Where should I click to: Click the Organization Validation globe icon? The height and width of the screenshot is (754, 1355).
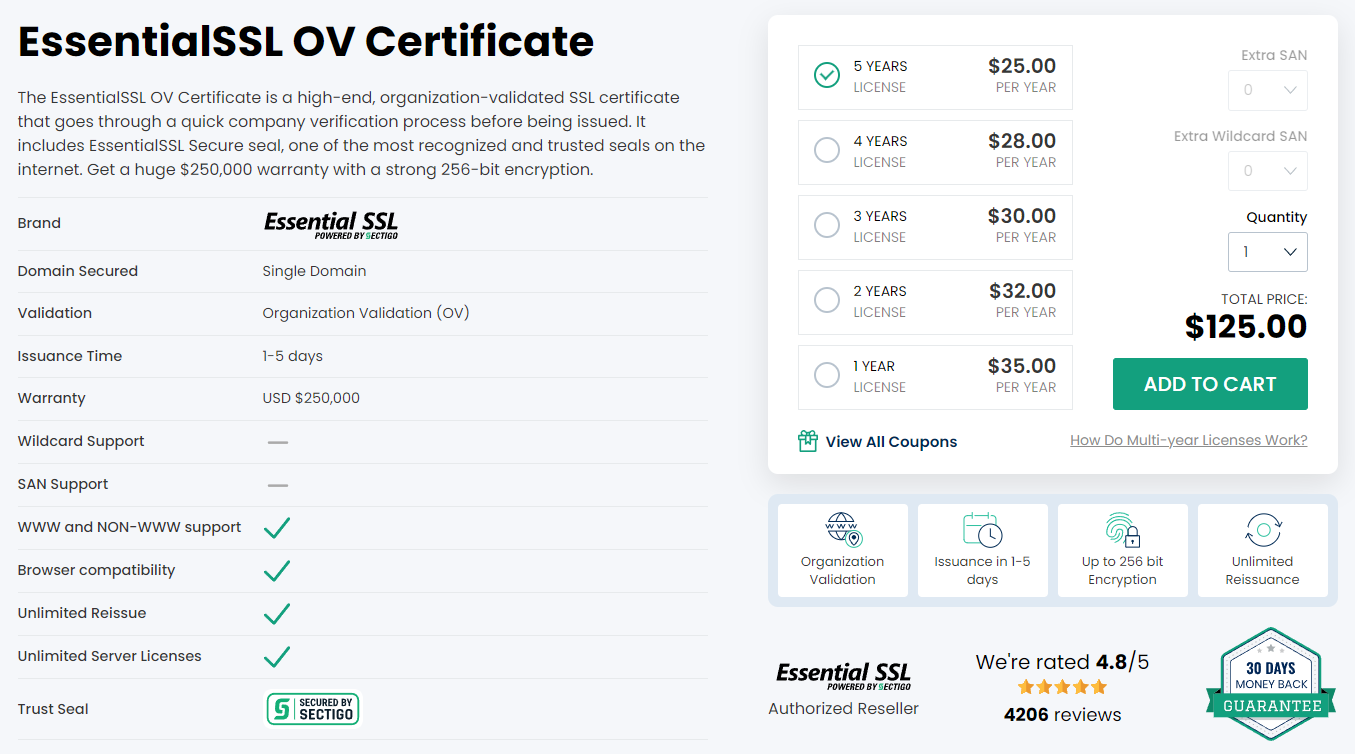pos(843,529)
